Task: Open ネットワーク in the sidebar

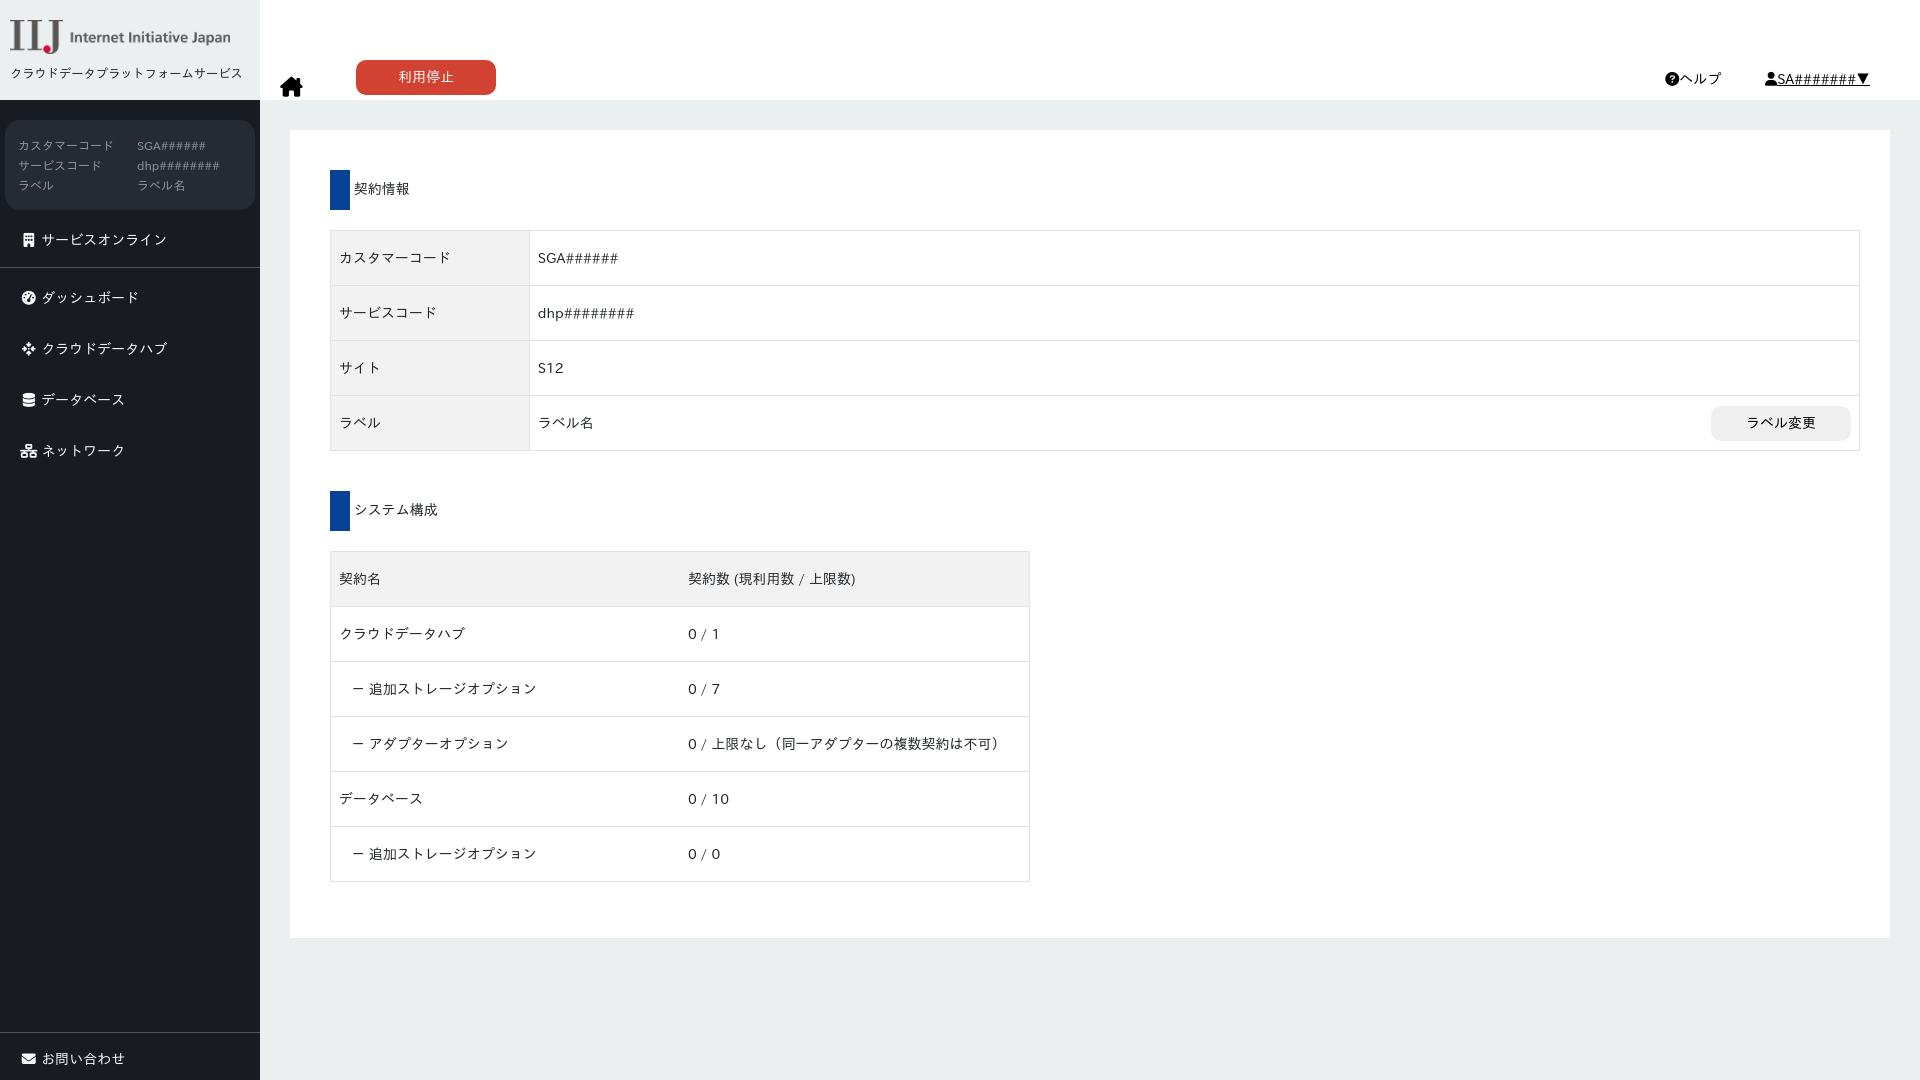Action: (x=83, y=451)
